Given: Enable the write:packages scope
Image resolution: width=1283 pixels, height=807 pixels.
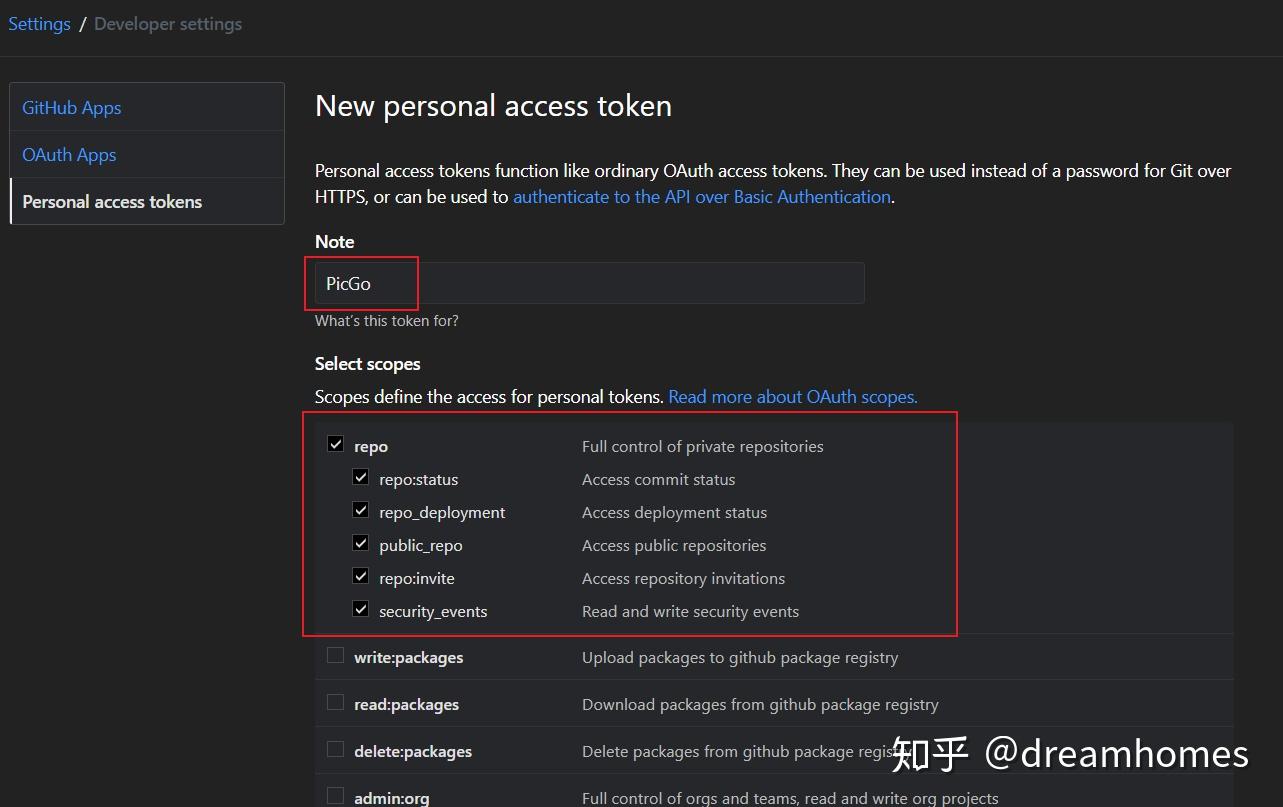Looking at the screenshot, I should click(x=335, y=654).
